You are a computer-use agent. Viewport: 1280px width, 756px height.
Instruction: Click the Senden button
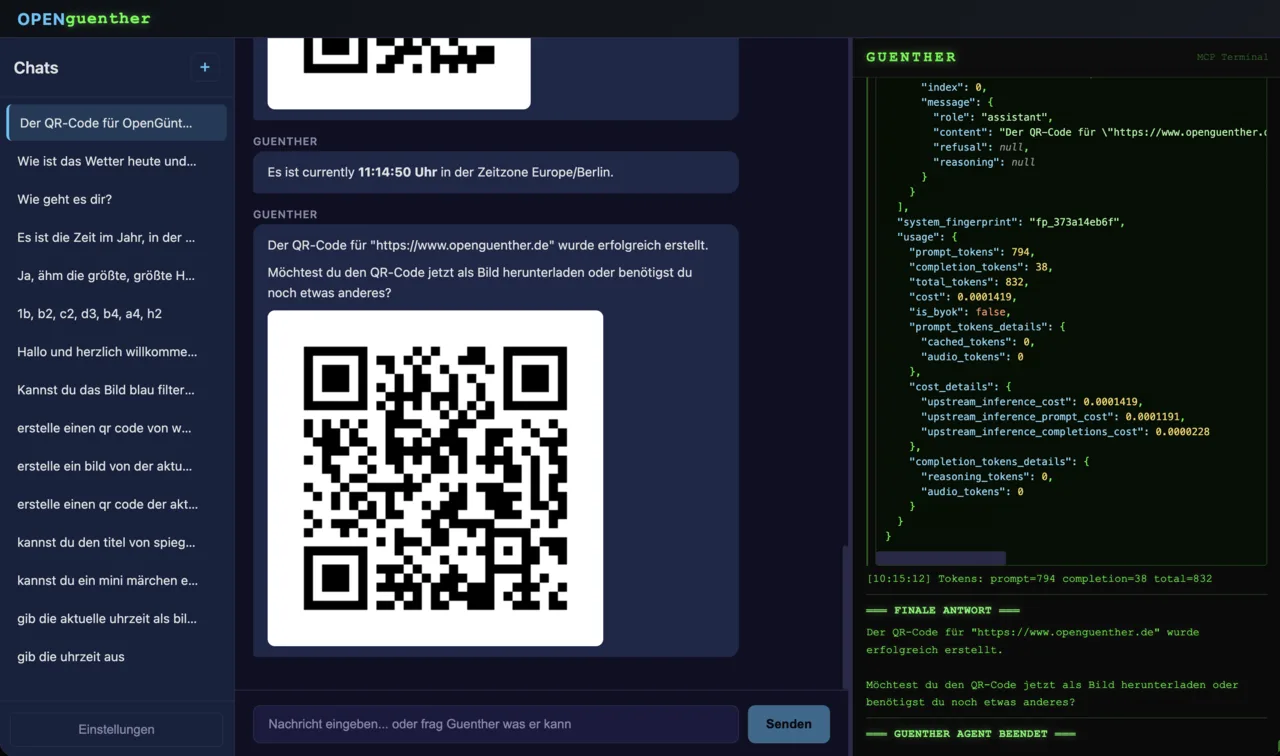tap(789, 724)
